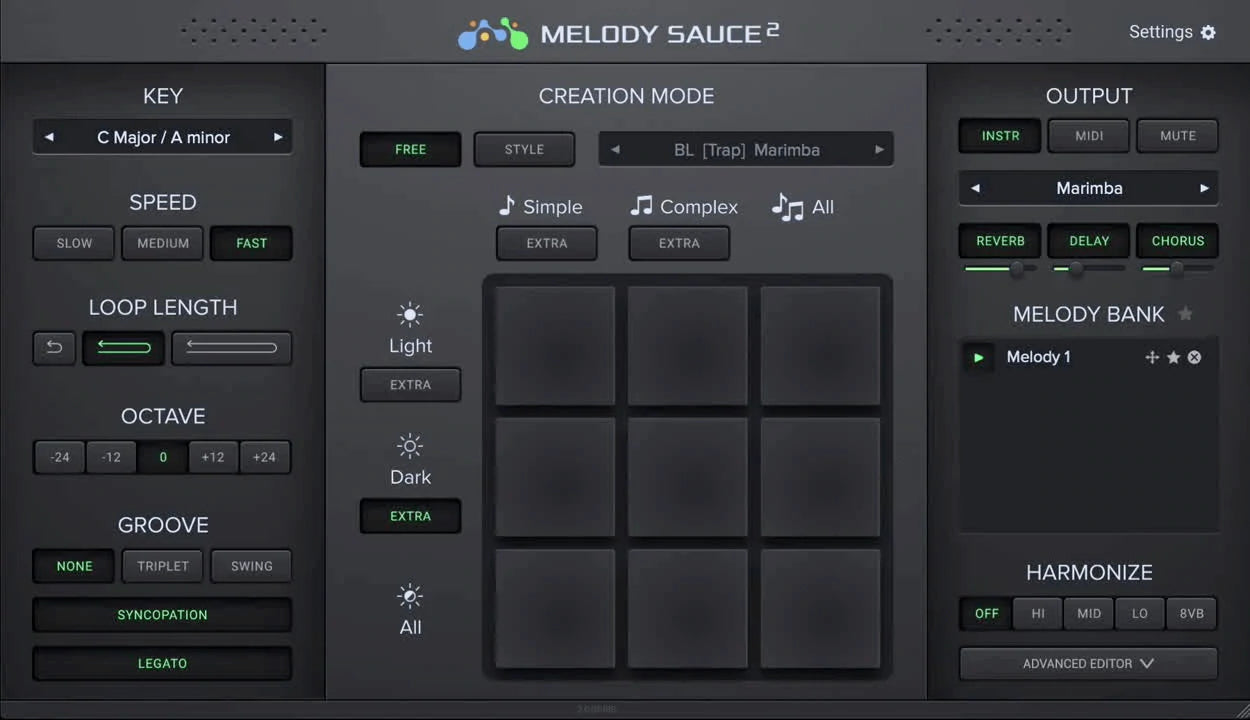The image size is (1250, 720).
Task: Click the Dark brightness icon
Action: (410, 446)
